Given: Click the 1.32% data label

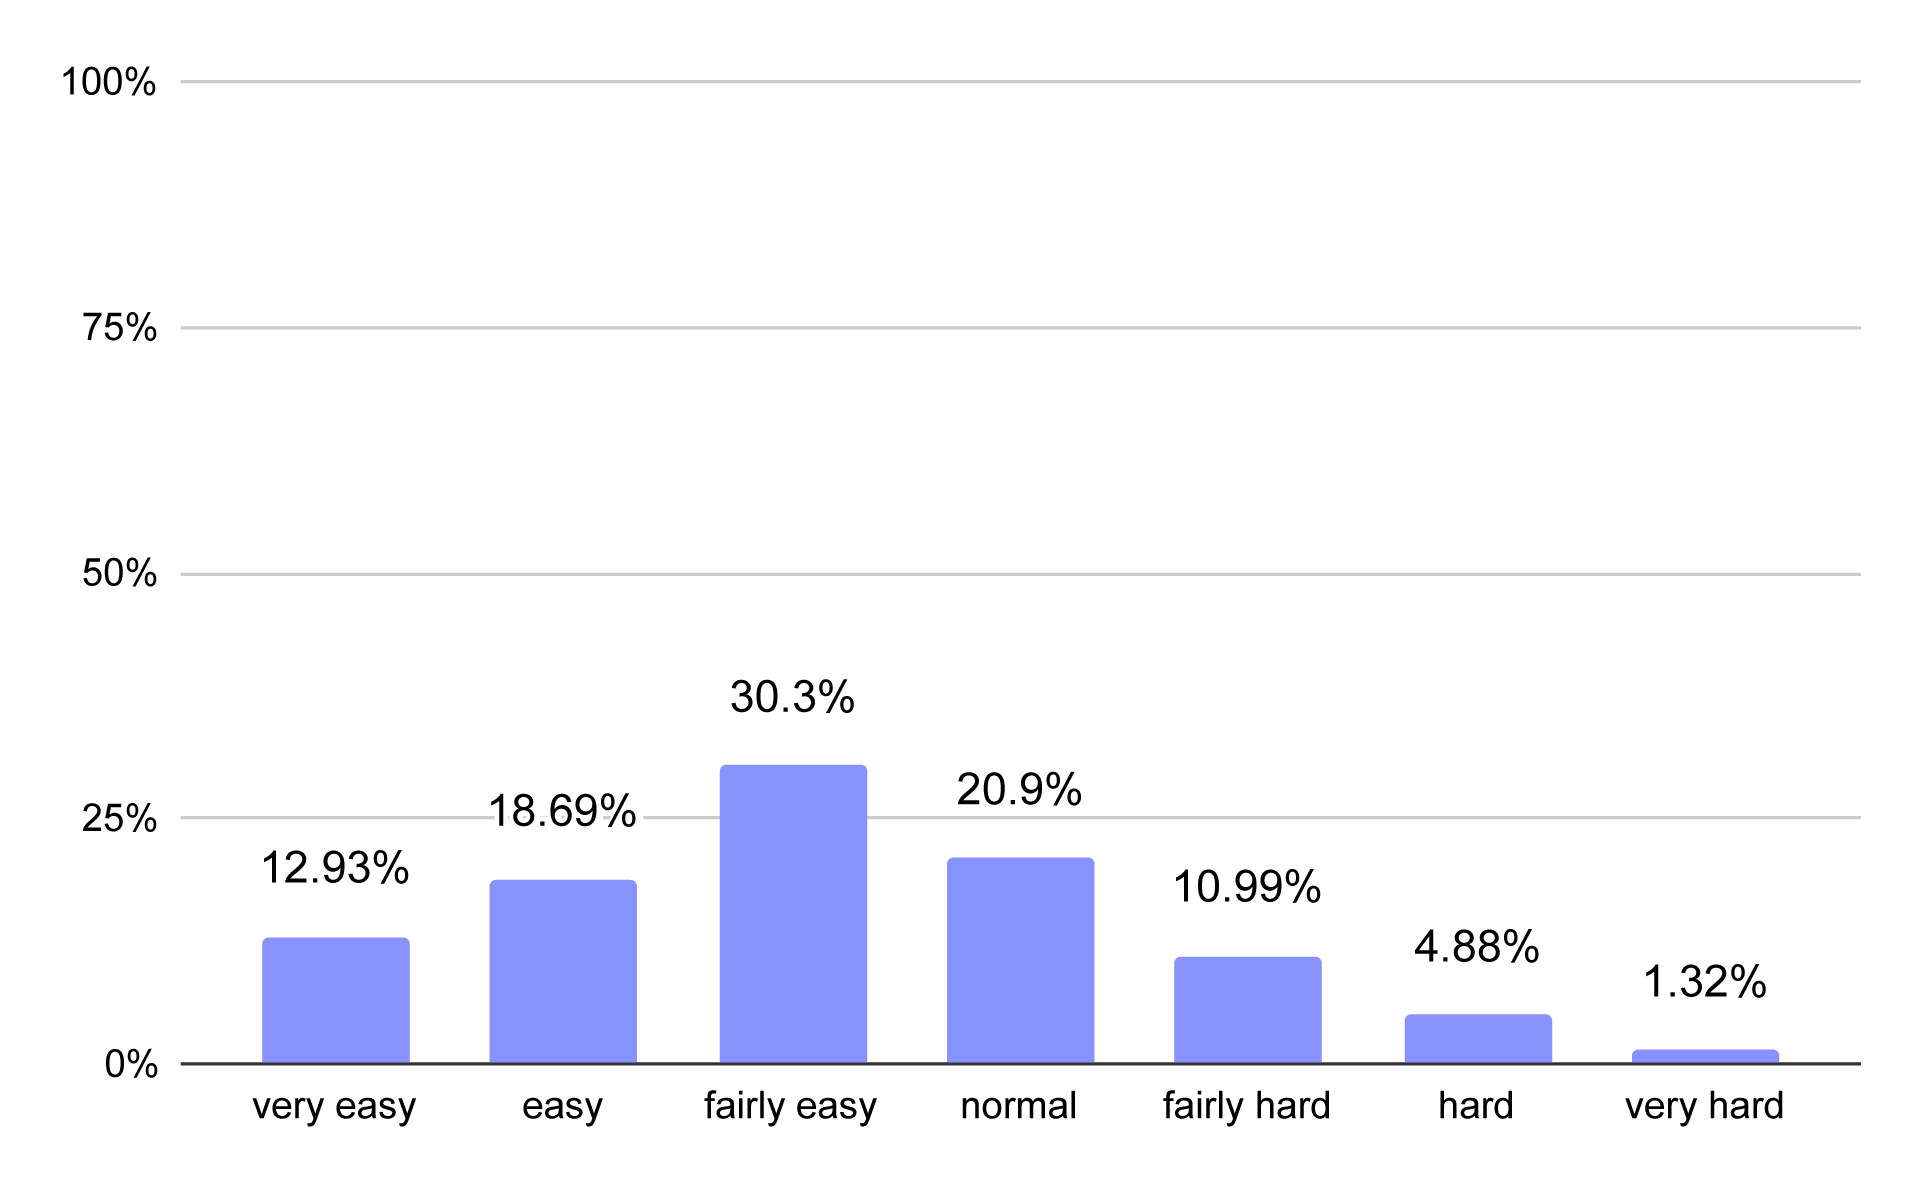Looking at the screenshot, I should tap(1705, 982).
